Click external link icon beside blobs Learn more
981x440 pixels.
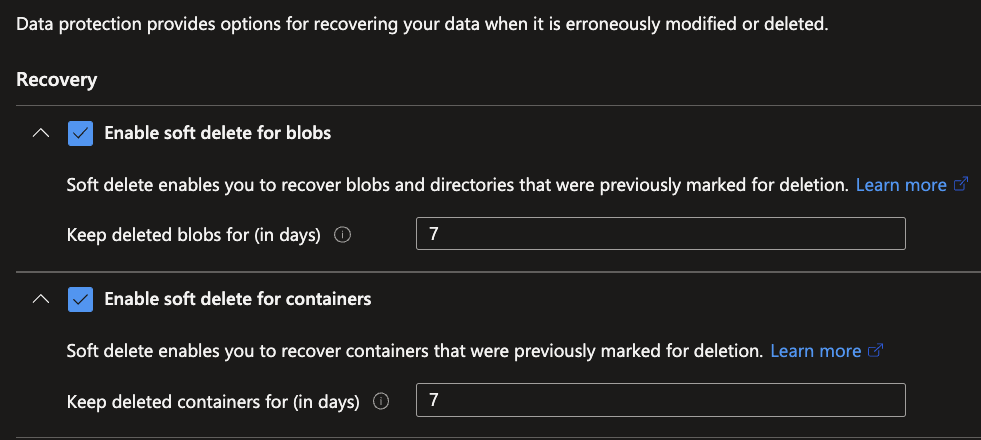961,185
